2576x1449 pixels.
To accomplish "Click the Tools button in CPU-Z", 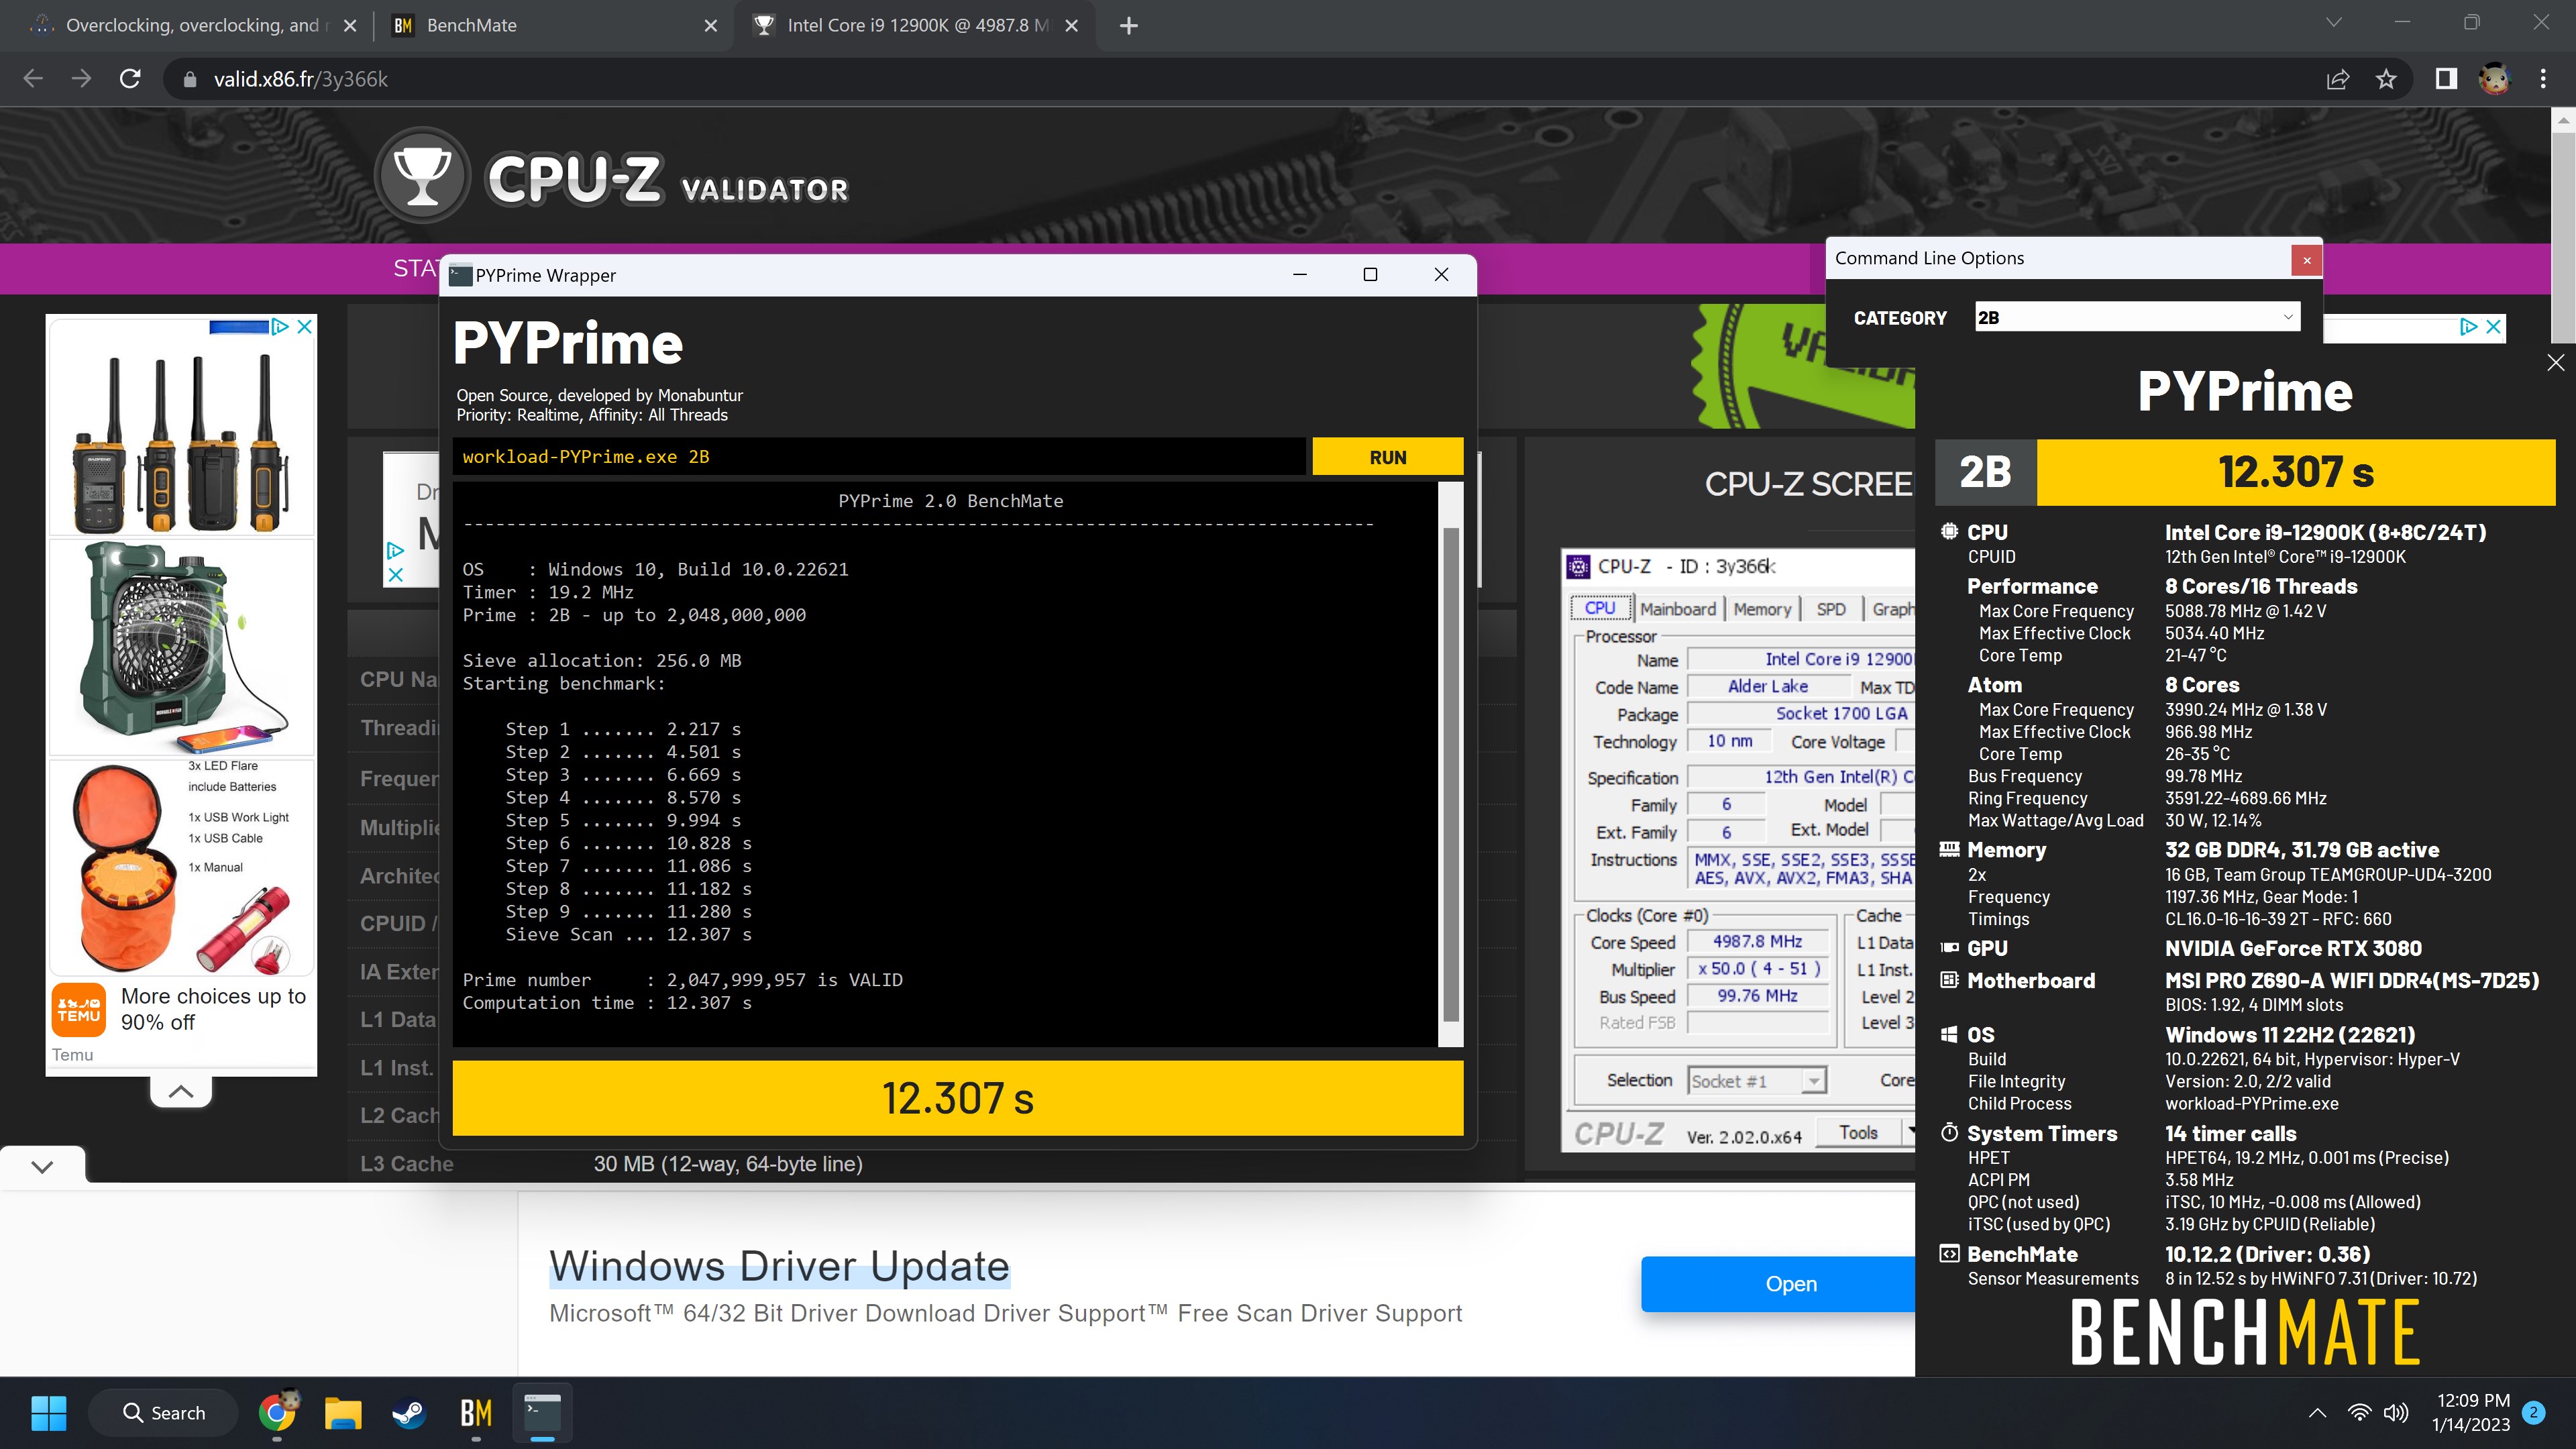I will click(x=1859, y=1133).
